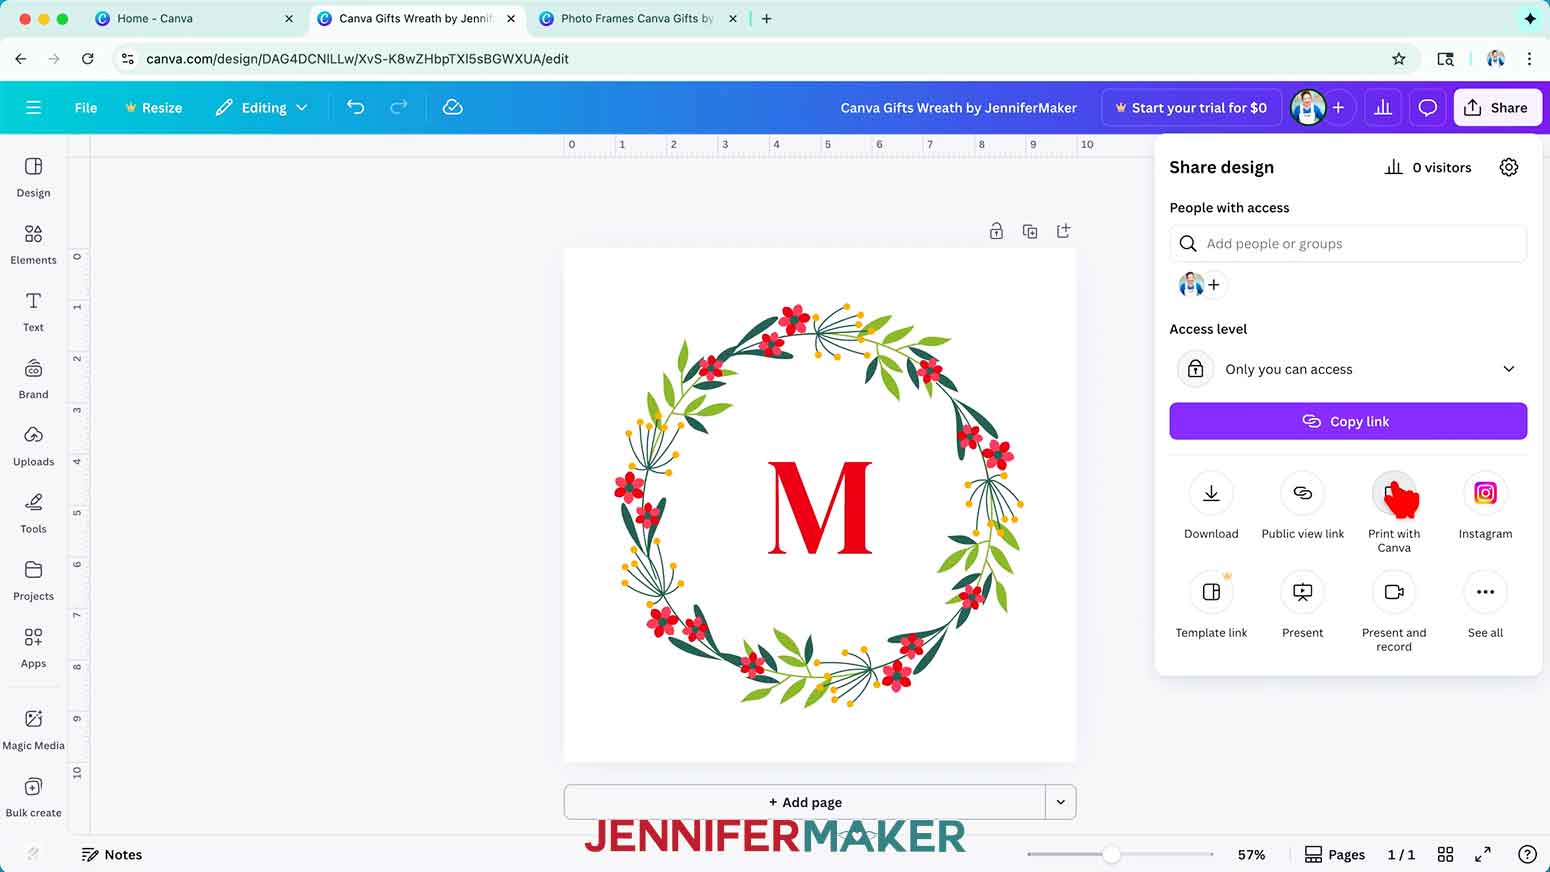Open the help question mark icon
Viewport: 1550px width, 872px height.
(x=1527, y=854)
